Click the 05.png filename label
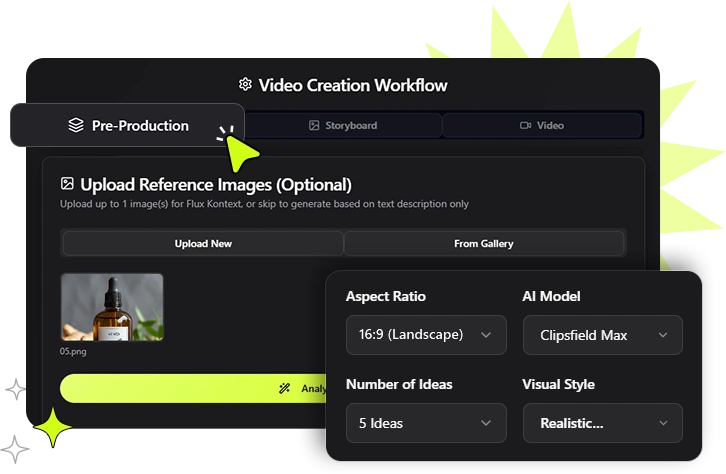Screen dimensions: 726x474 (x=75, y=352)
